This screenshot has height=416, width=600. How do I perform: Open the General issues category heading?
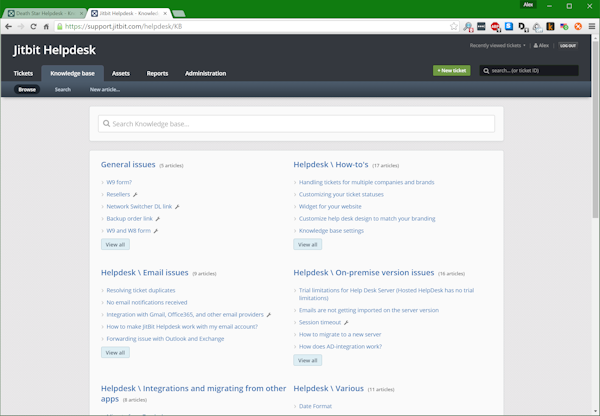pyautogui.click(x=128, y=165)
